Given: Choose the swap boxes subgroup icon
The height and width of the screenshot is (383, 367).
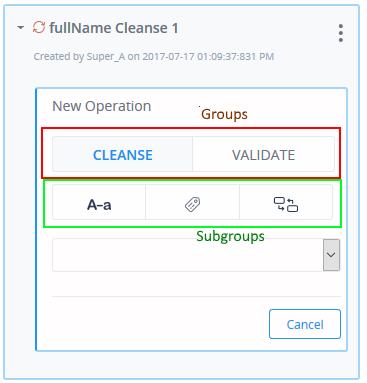Looking at the screenshot, I should [286, 202].
